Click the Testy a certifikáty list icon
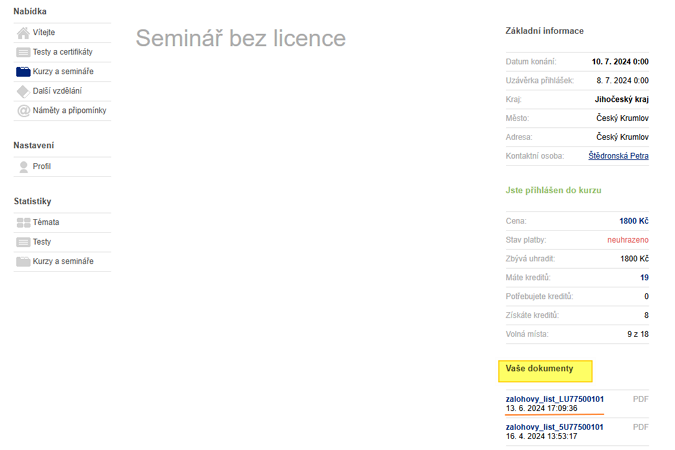This screenshot has height=450, width=675. (24, 52)
